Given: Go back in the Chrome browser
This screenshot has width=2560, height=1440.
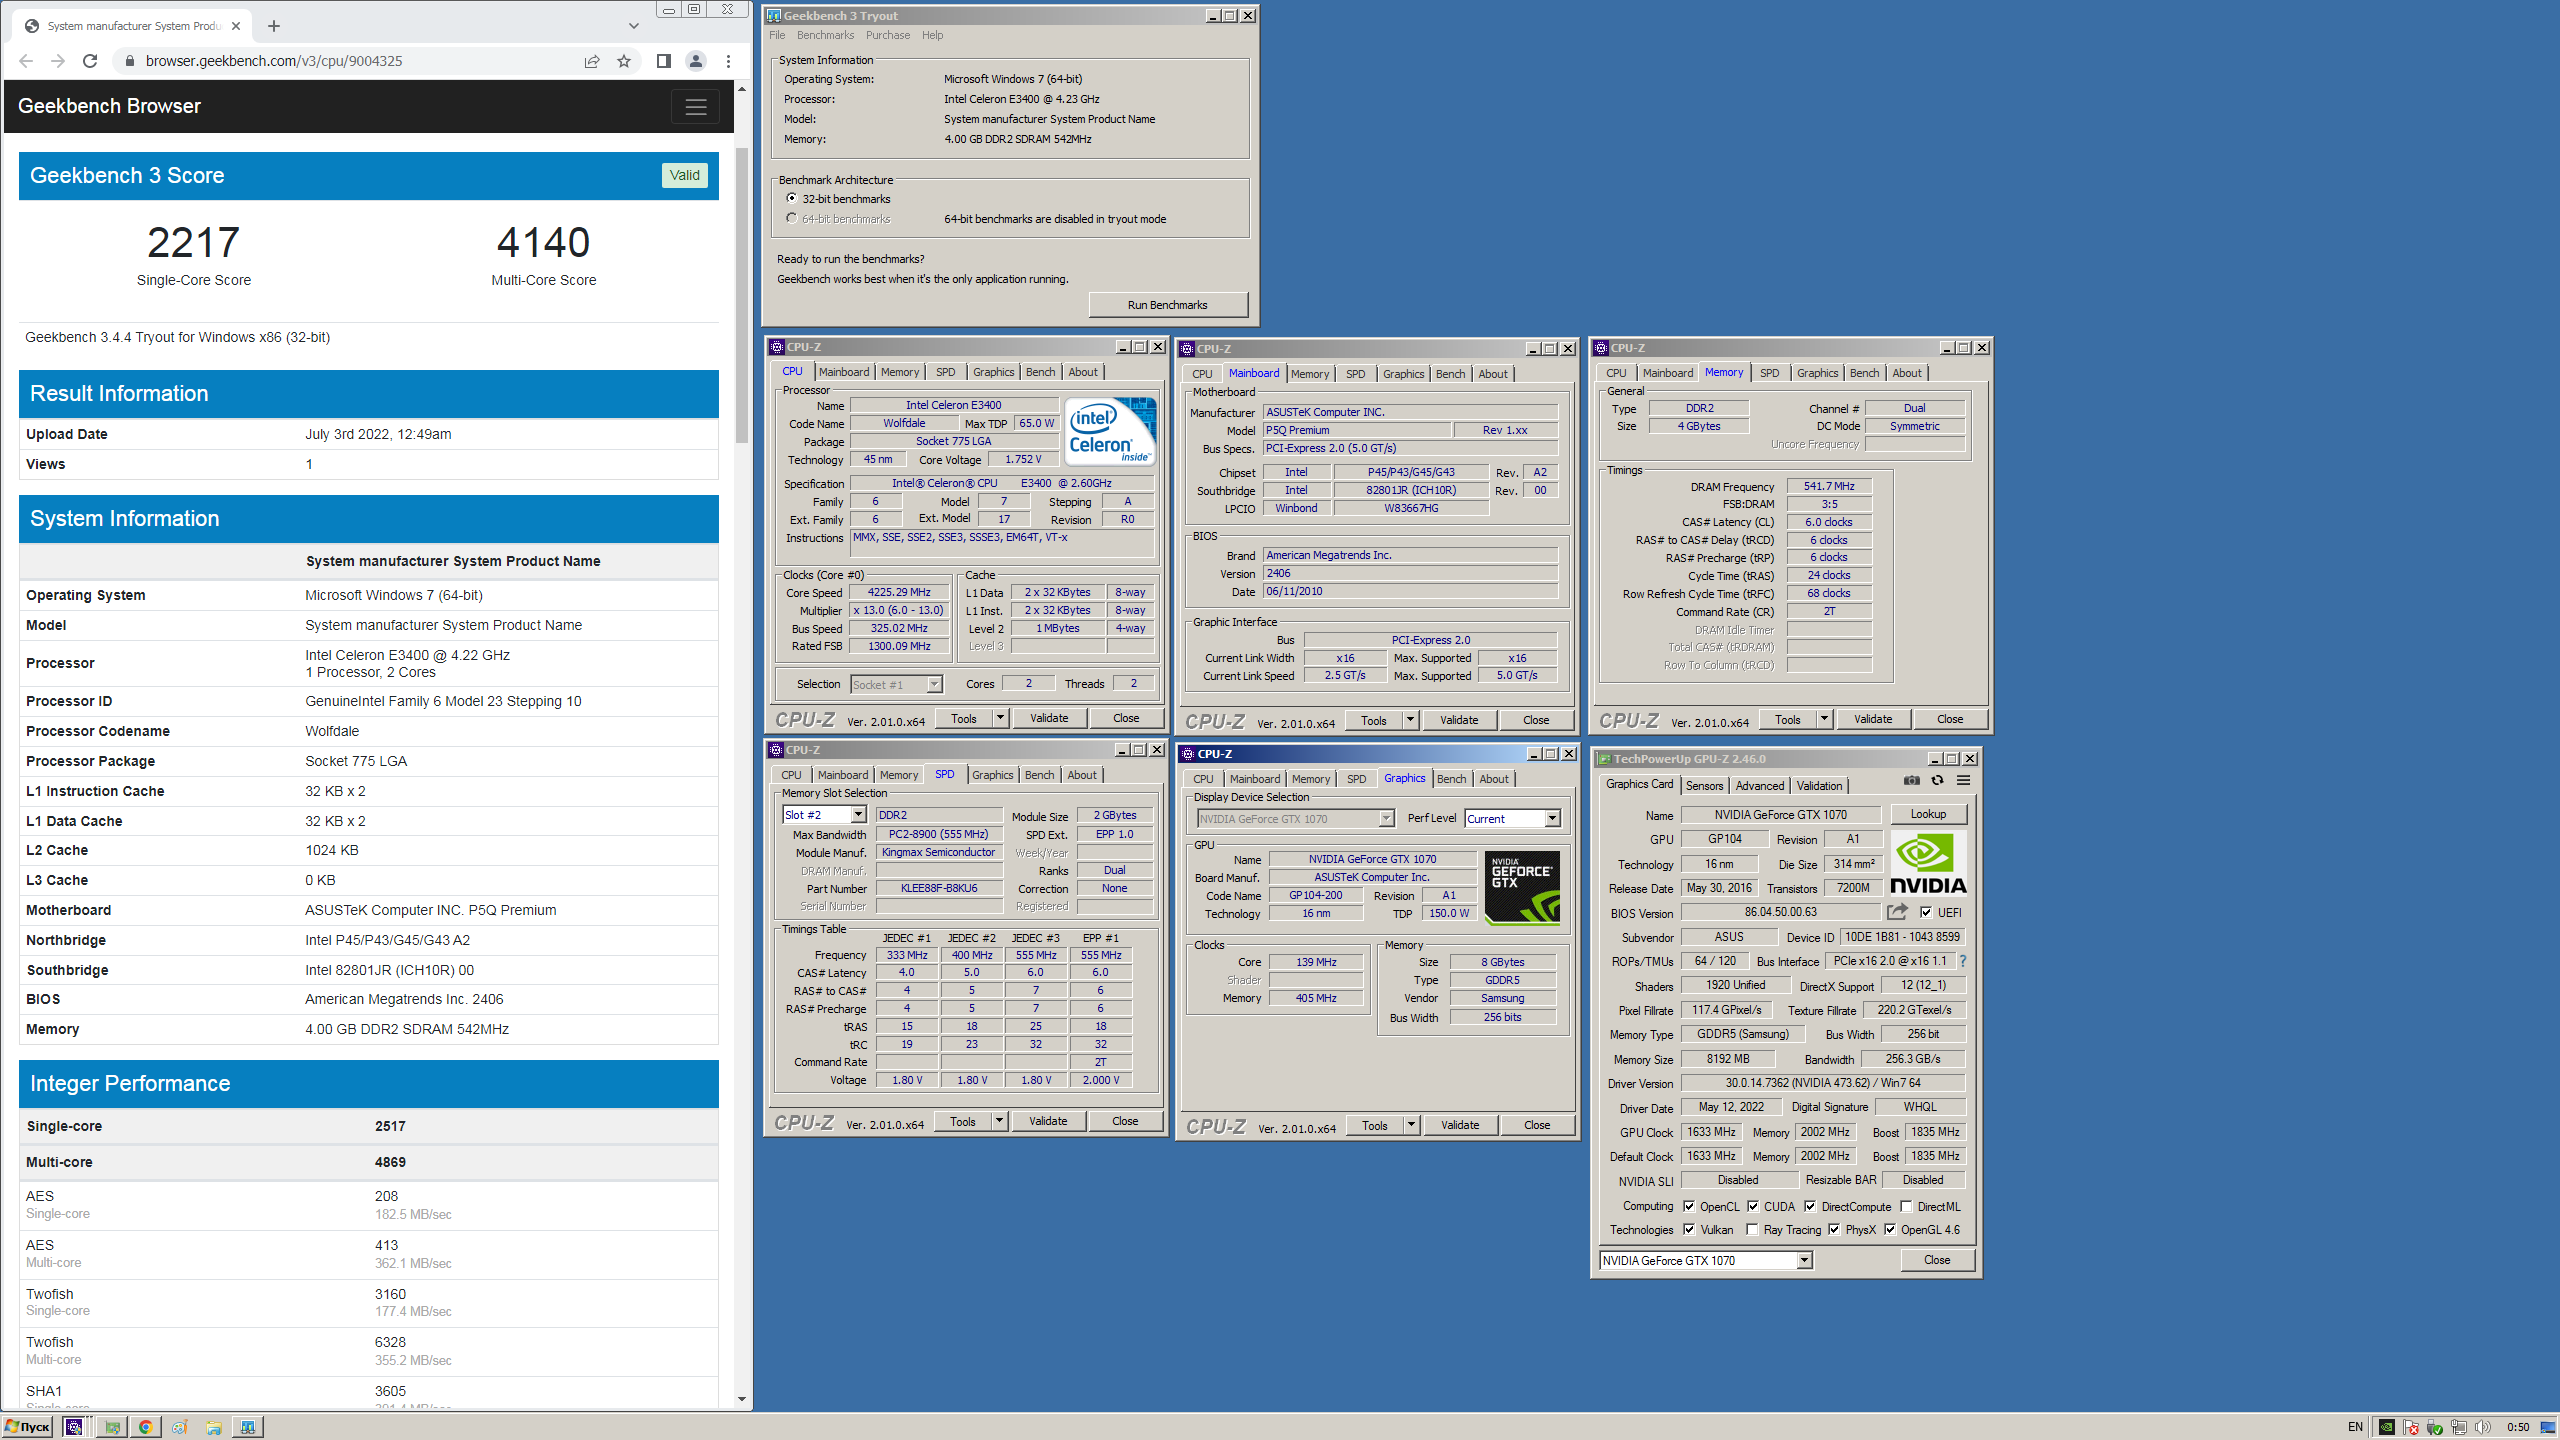Looking at the screenshot, I should (x=26, y=61).
